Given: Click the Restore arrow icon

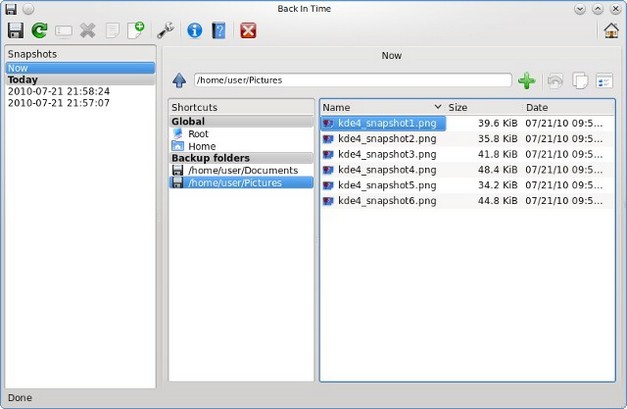Looking at the screenshot, I should (555, 80).
